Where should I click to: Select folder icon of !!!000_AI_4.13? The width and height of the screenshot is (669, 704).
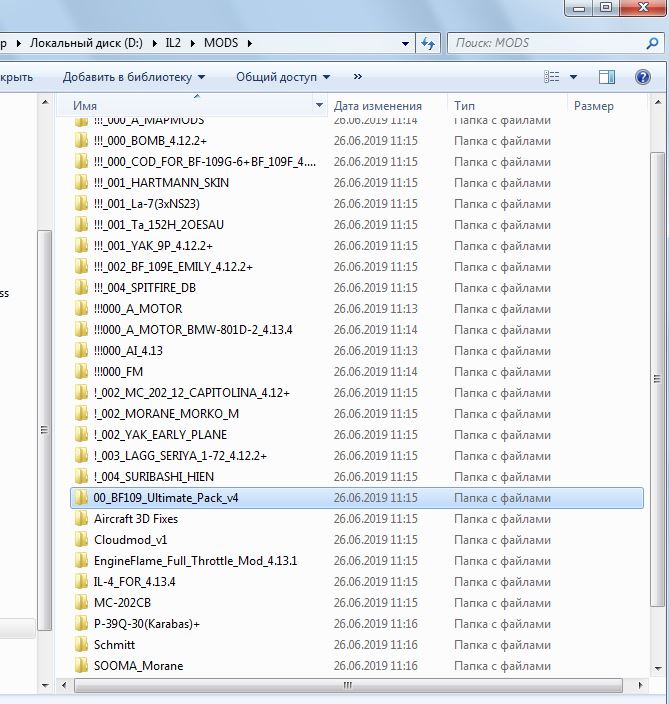point(81,351)
